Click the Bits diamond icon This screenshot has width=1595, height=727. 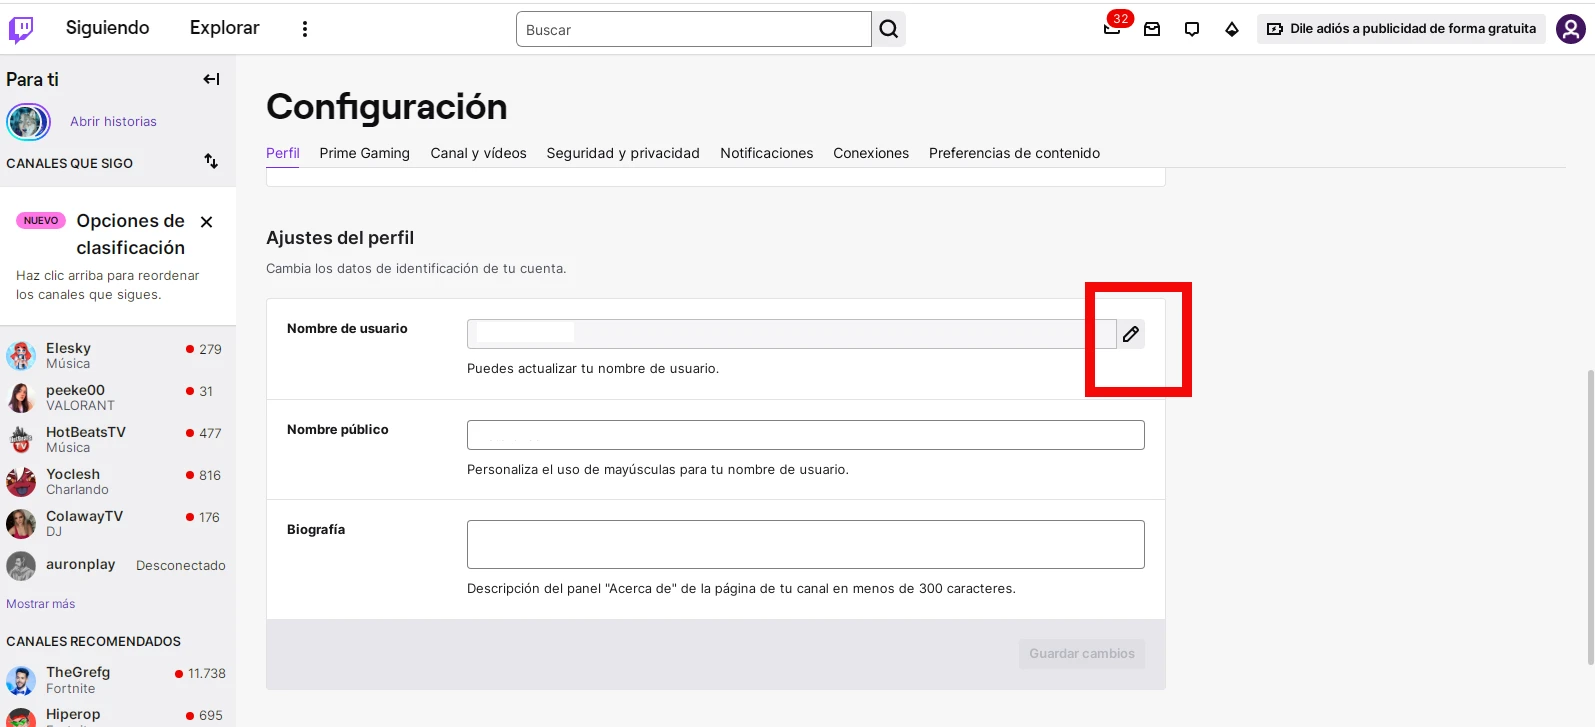1232,29
